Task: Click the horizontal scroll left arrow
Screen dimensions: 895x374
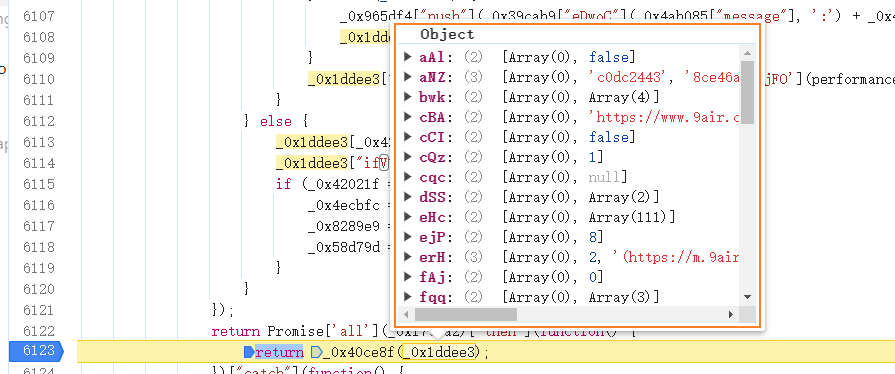Action: pos(406,314)
